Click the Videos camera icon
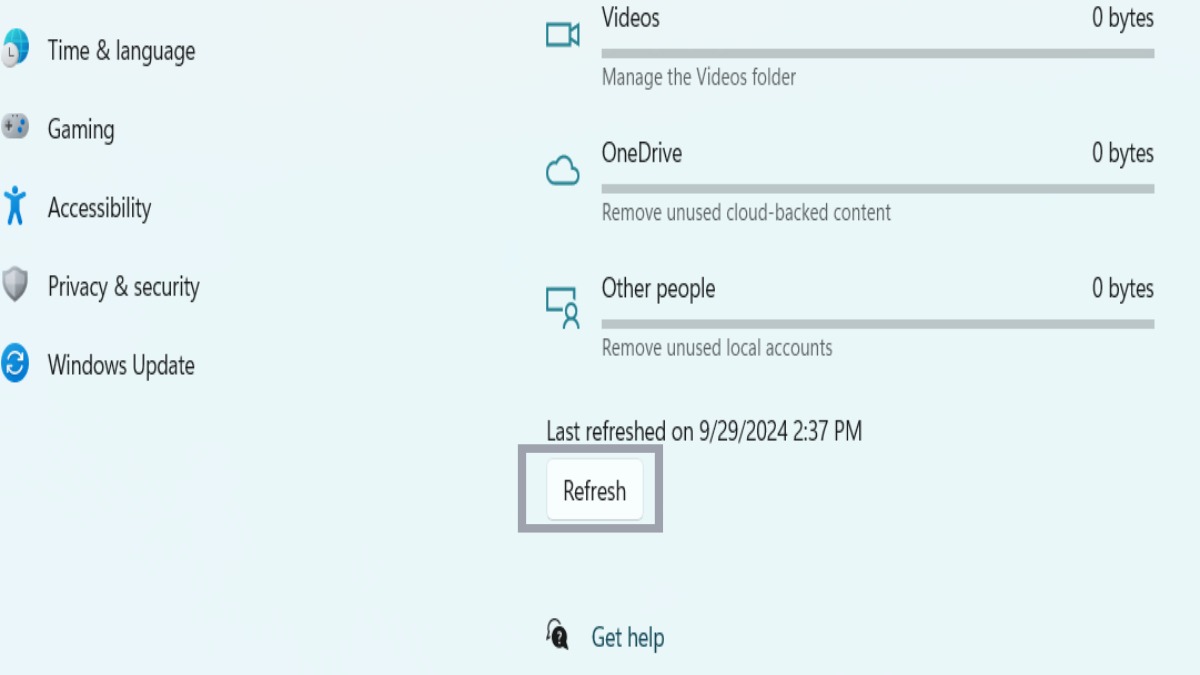Screen dimensions: 1200x675 563,35
